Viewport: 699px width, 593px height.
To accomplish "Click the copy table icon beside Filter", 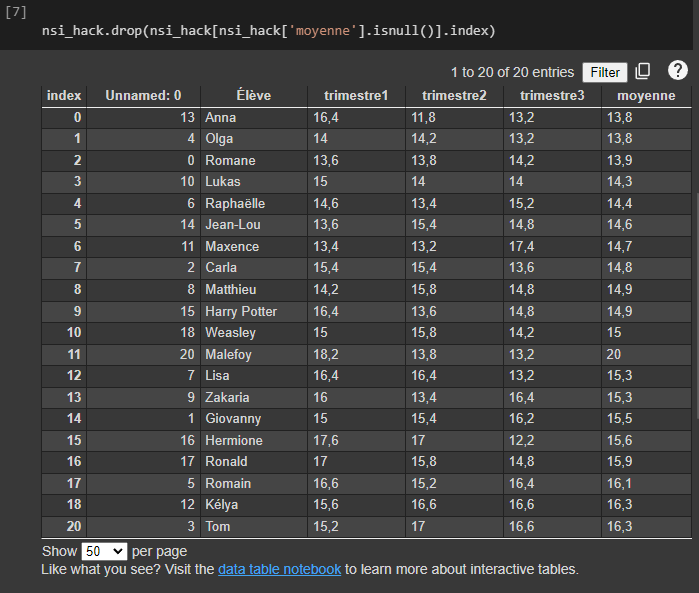I will pos(643,71).
